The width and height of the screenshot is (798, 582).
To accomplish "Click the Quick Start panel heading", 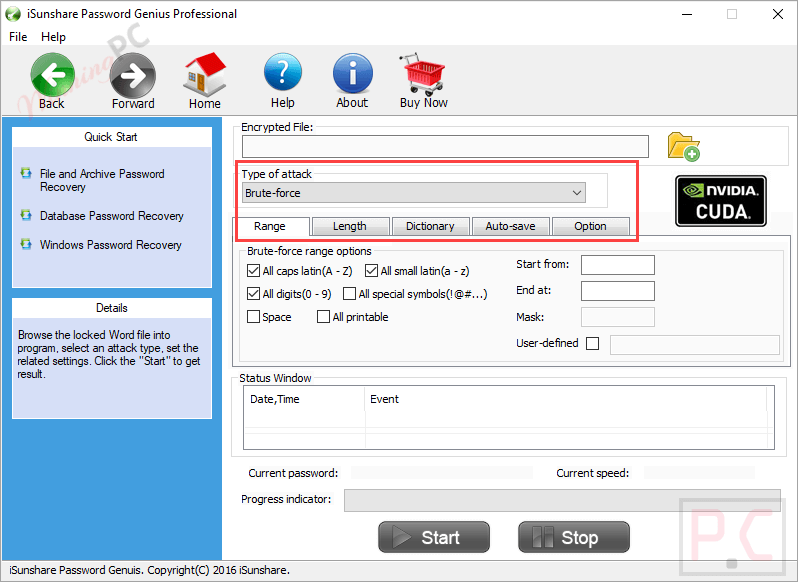I will point(111,137).
